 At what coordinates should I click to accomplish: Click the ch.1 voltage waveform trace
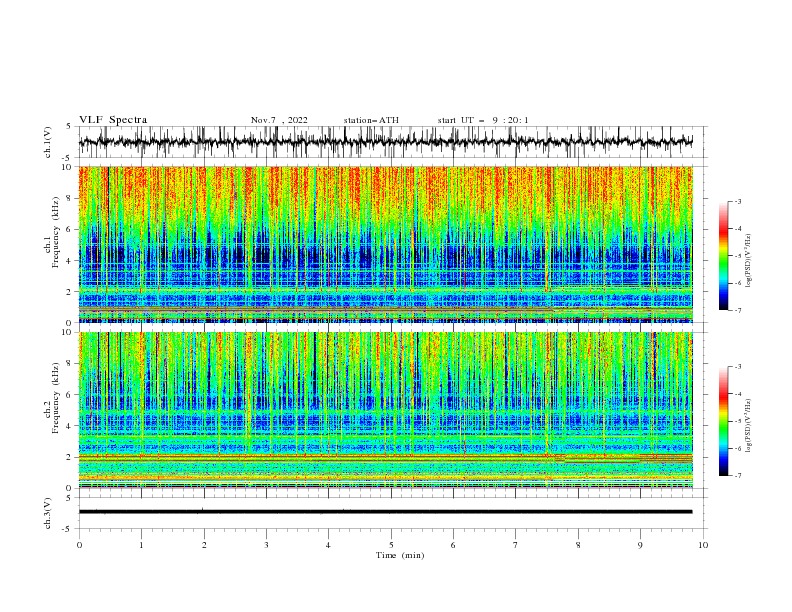click(x=385, y=142)
